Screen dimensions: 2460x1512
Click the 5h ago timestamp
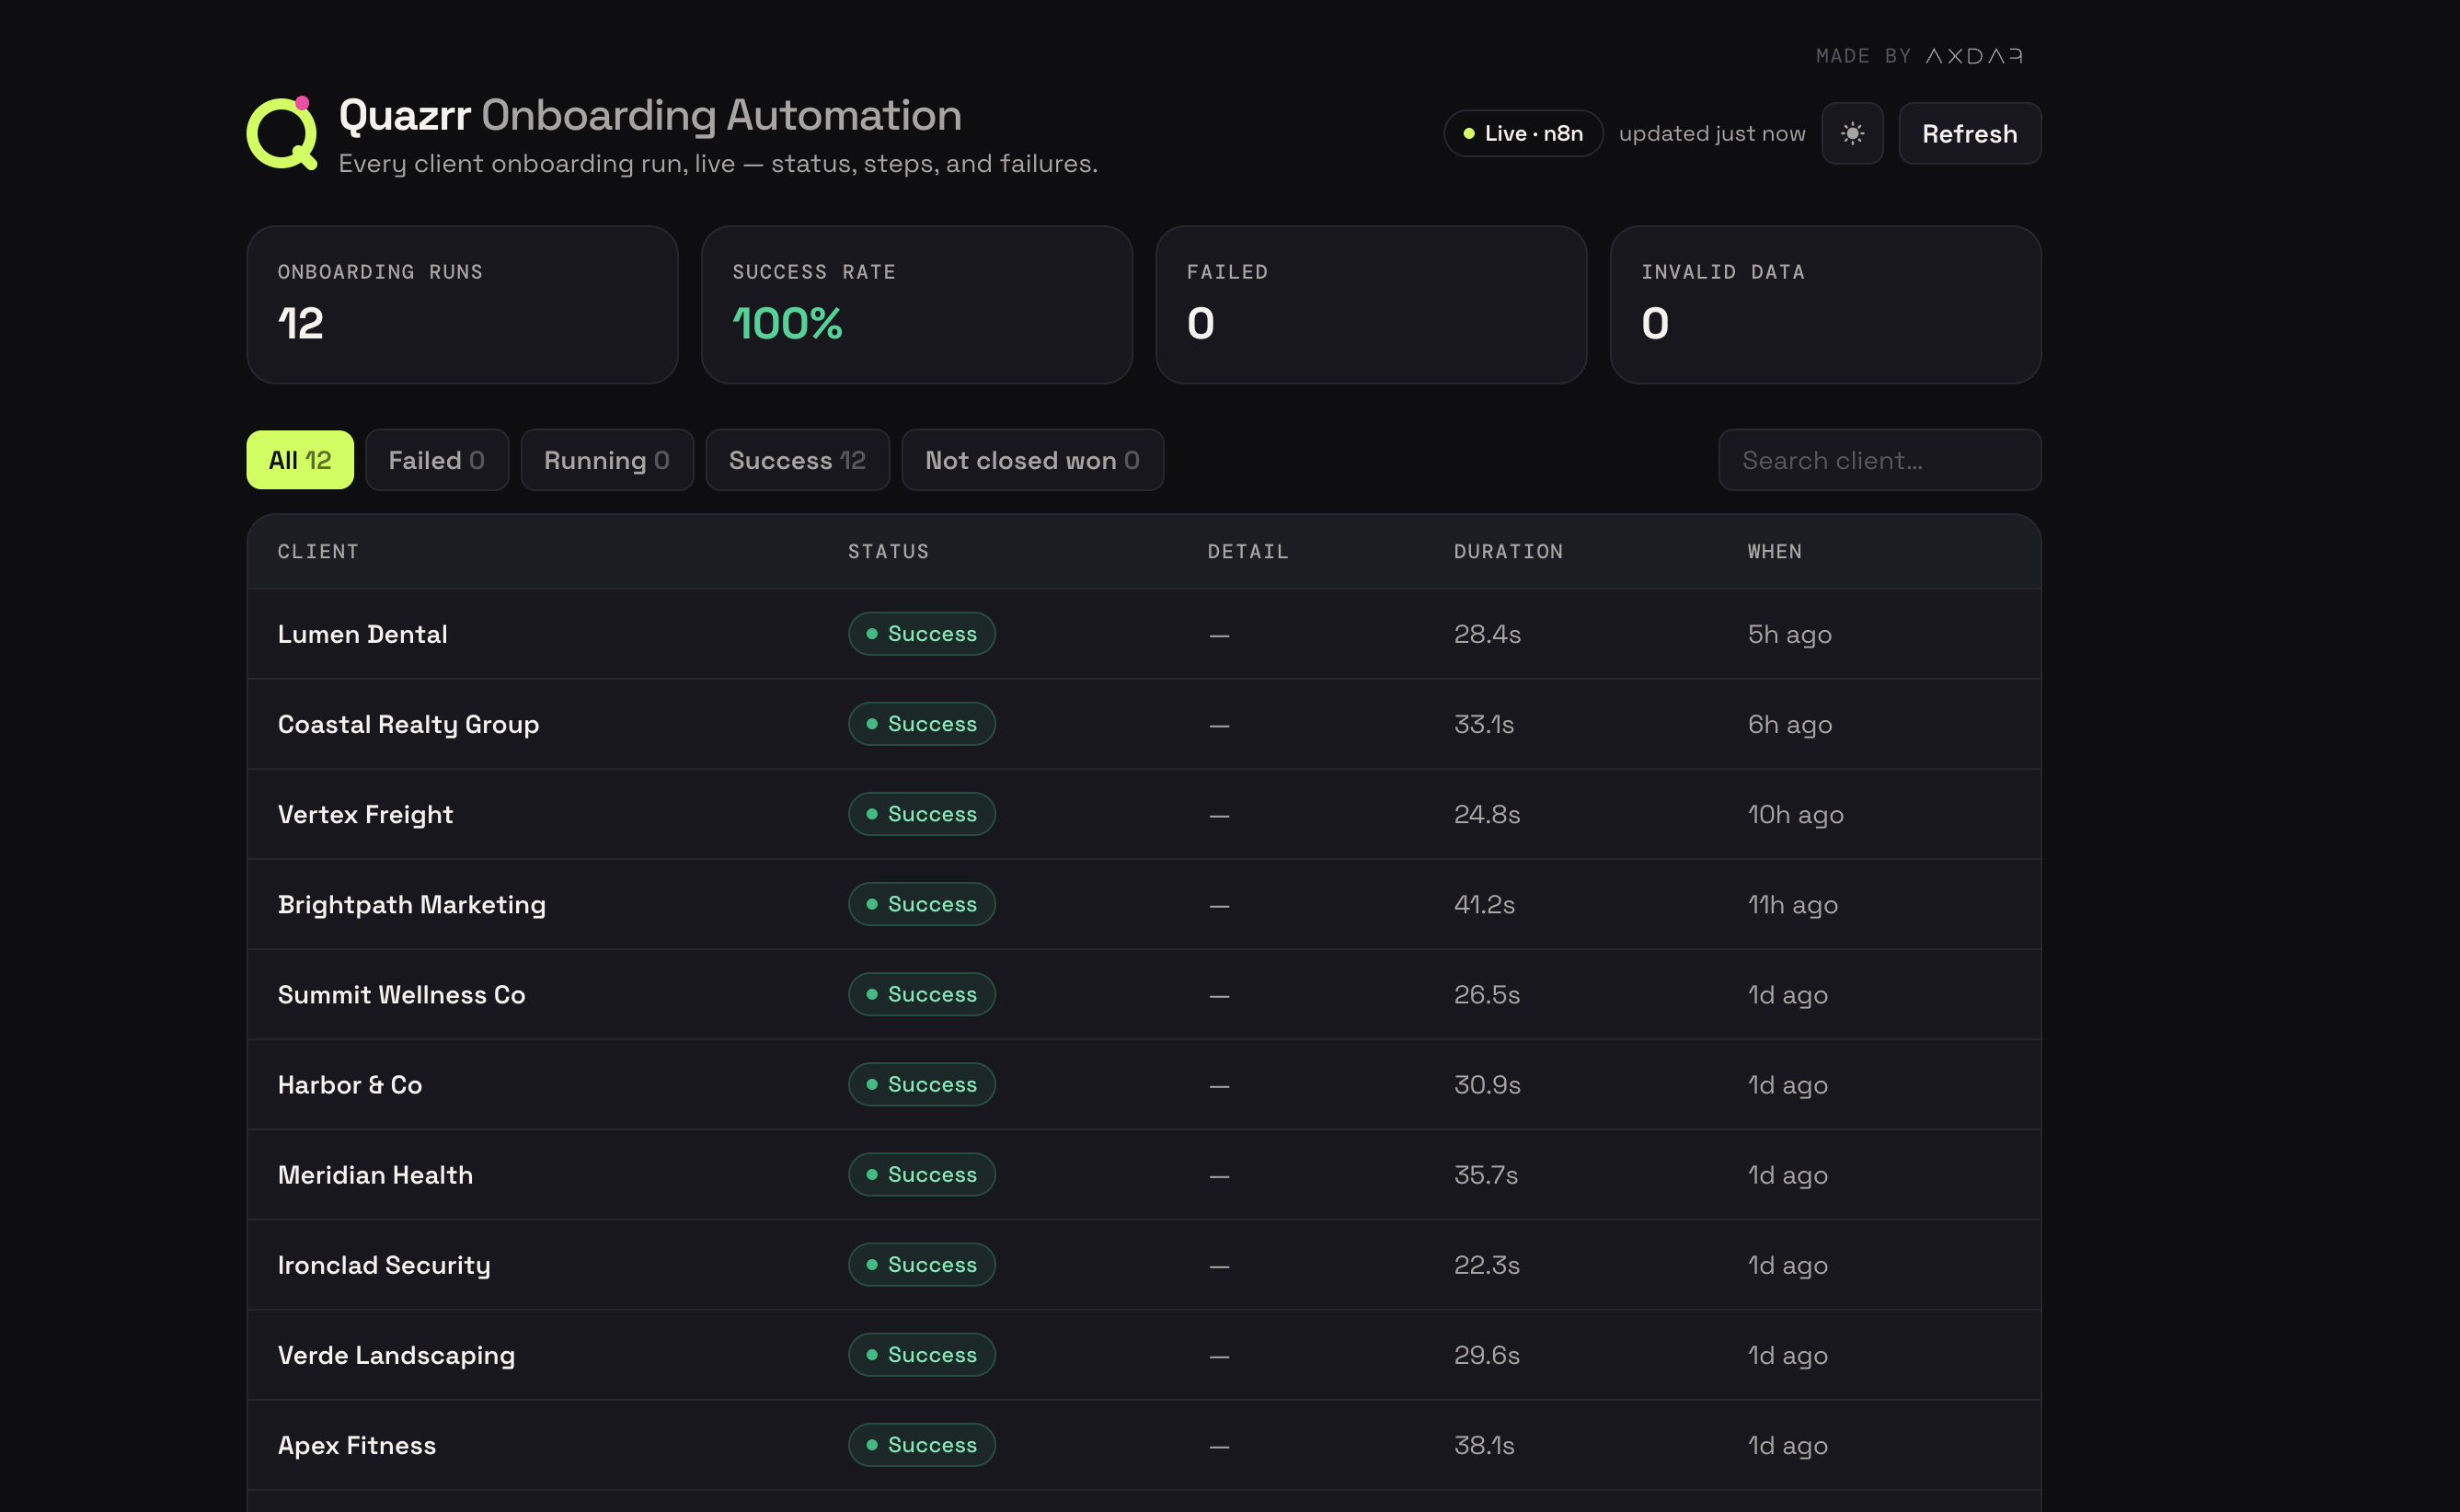(1790, 634)
